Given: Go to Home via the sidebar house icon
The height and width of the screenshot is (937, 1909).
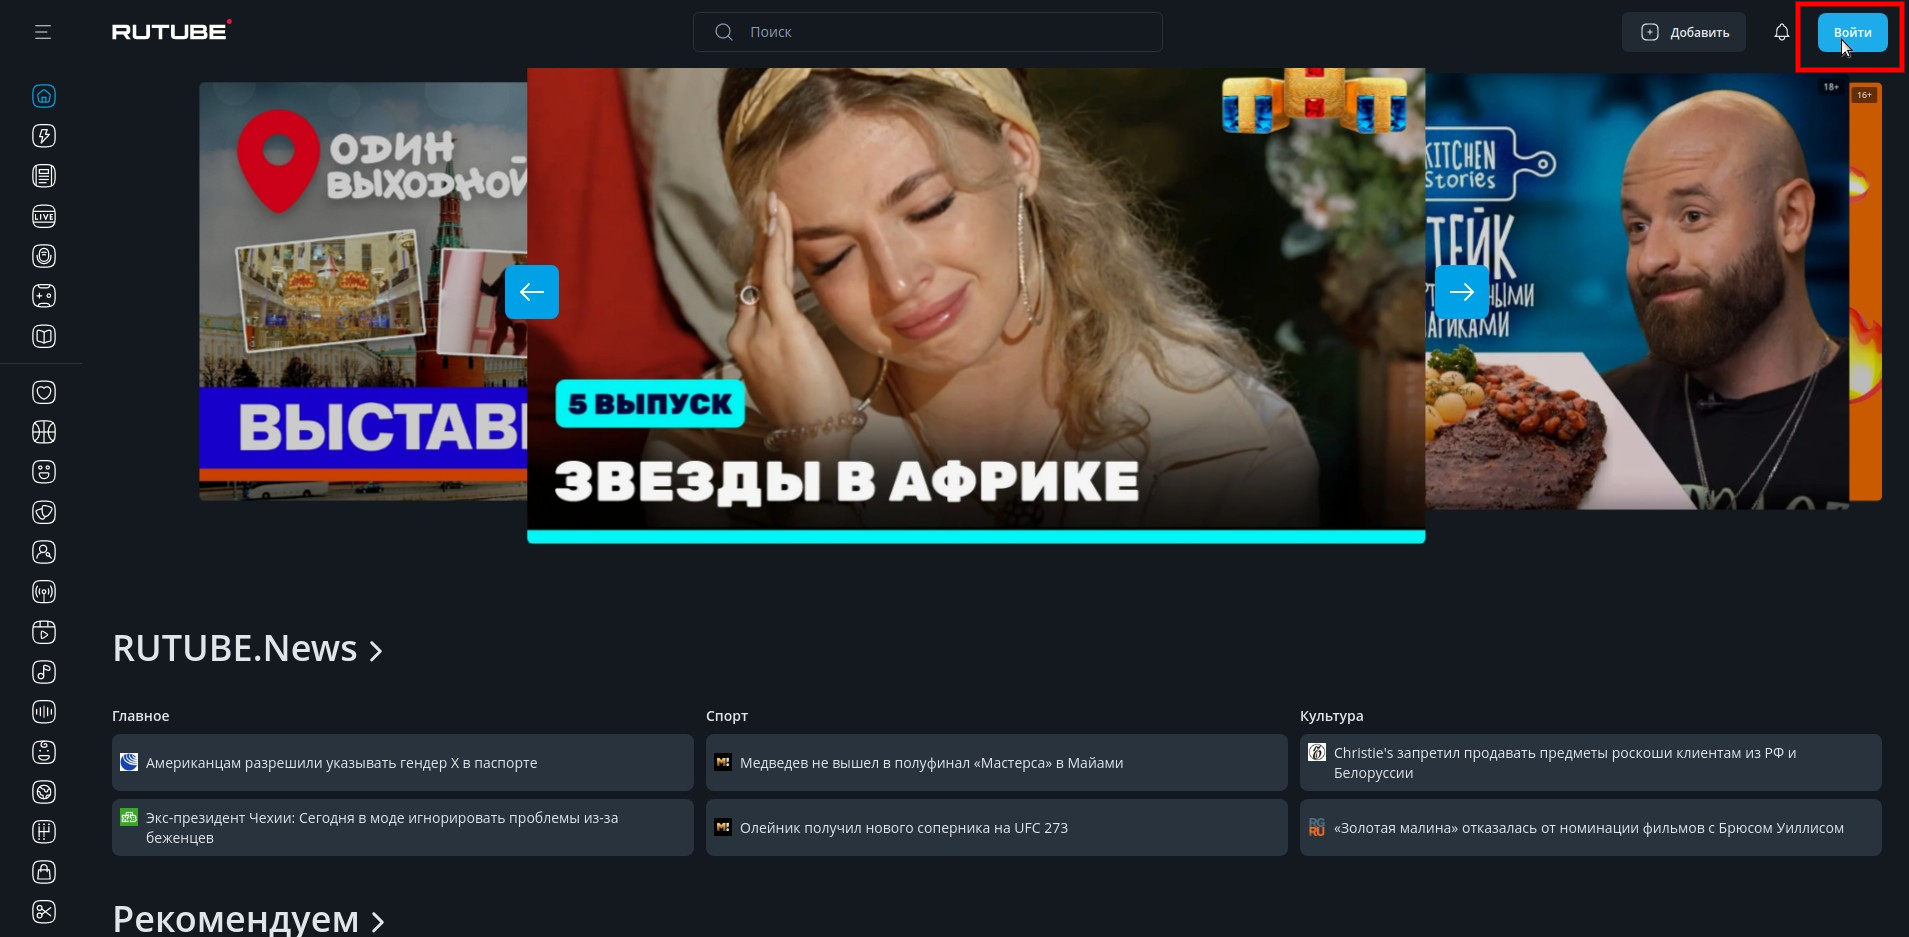Looking at the screenshot, I should click(44, 96).
